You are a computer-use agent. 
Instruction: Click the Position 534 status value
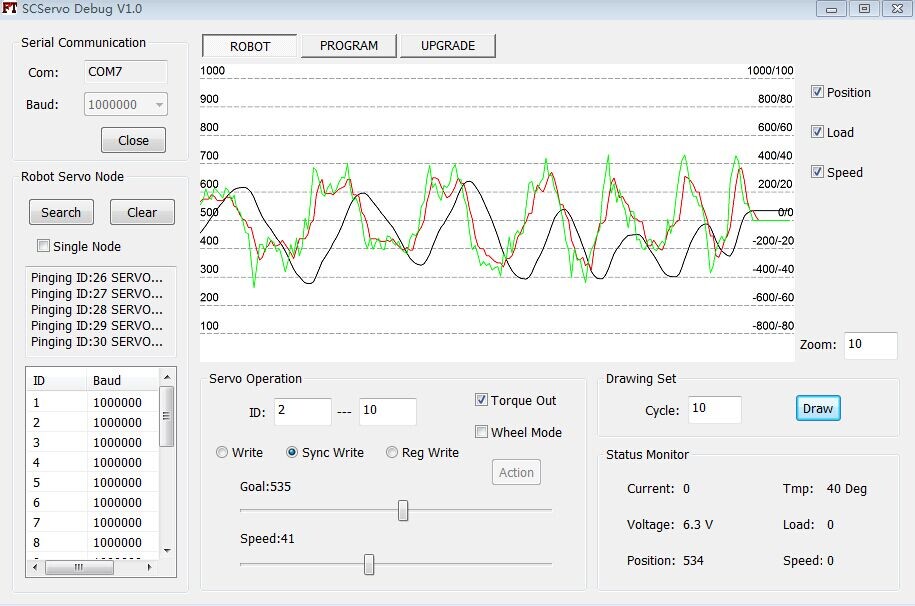tap(693, 560)
